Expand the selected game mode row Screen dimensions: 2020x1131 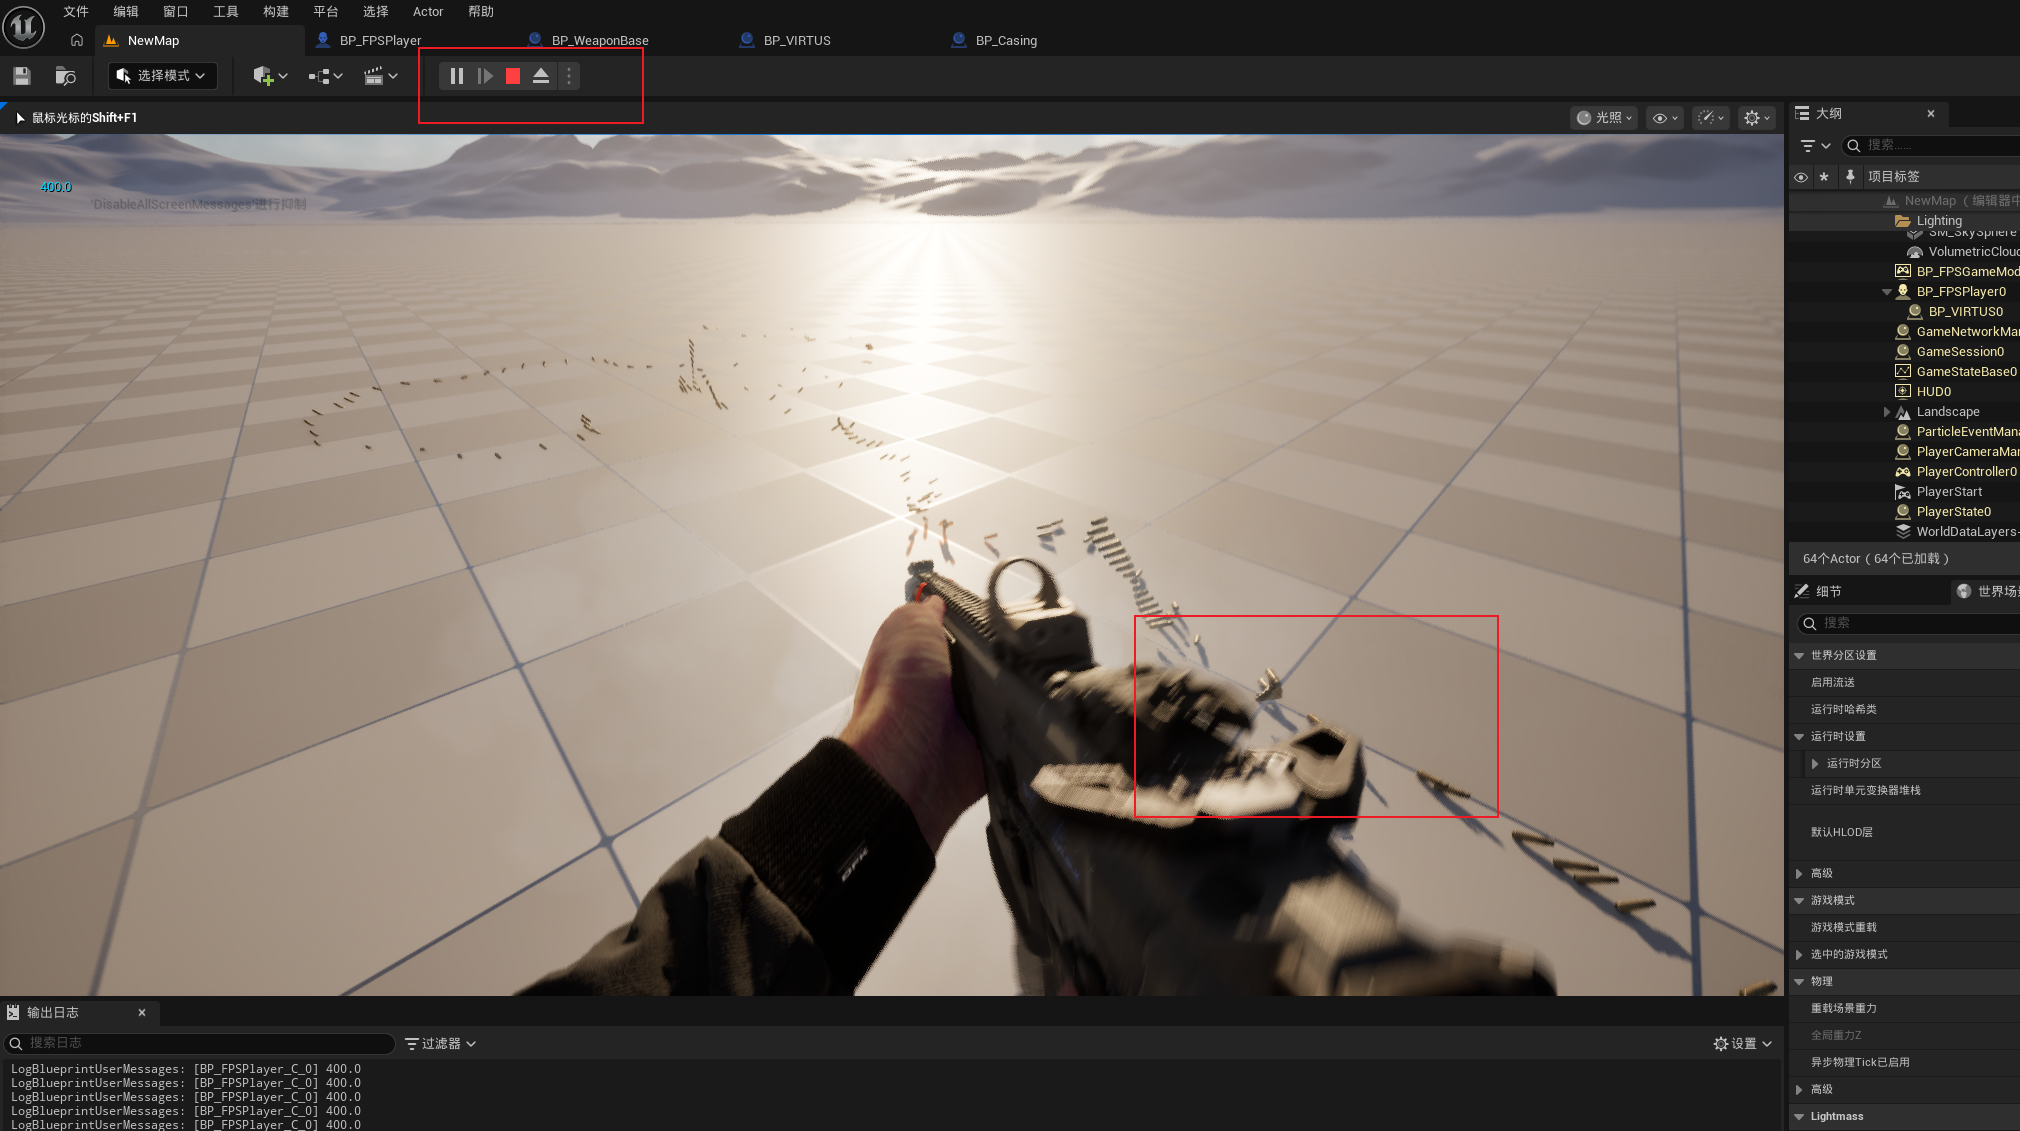coord(1799,955)
